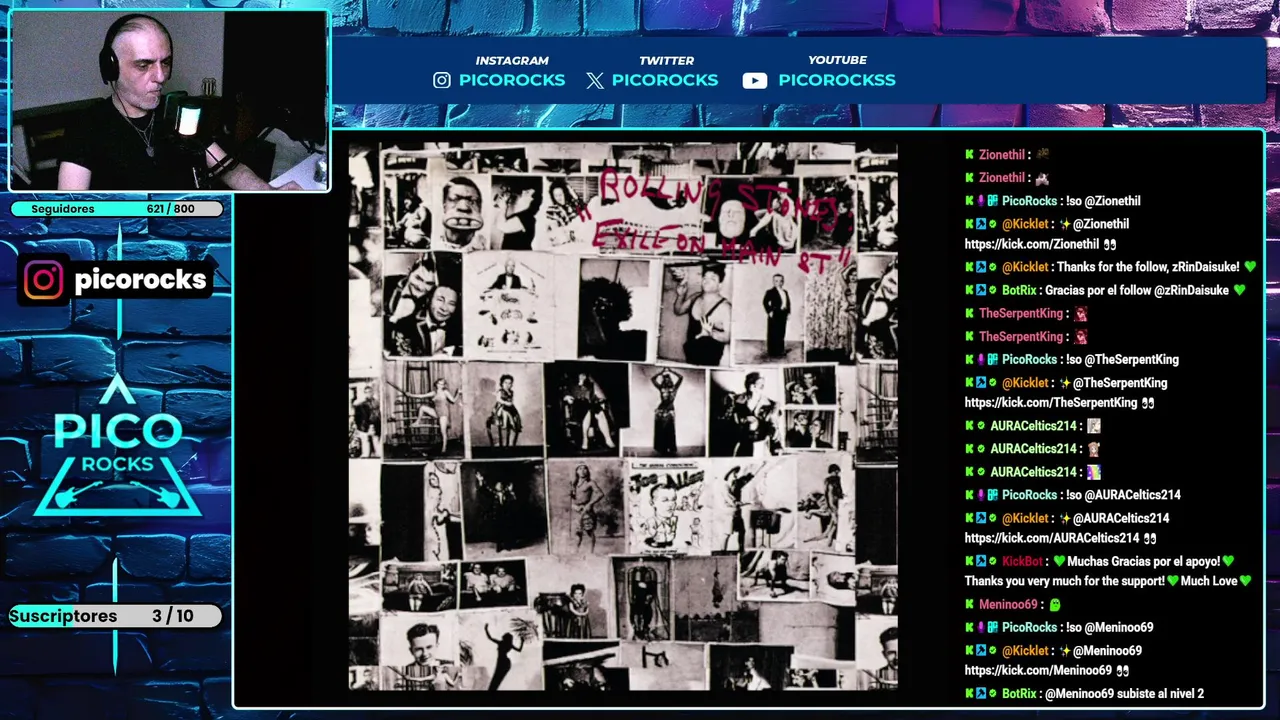This screenshot has height=720, width=1280.
Task: Click the Suscriptores label
Action: pyautogui.click(x=64, y=616)
